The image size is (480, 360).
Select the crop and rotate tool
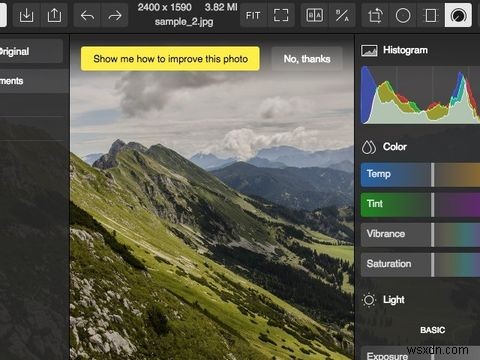click(x=375, y=15)
